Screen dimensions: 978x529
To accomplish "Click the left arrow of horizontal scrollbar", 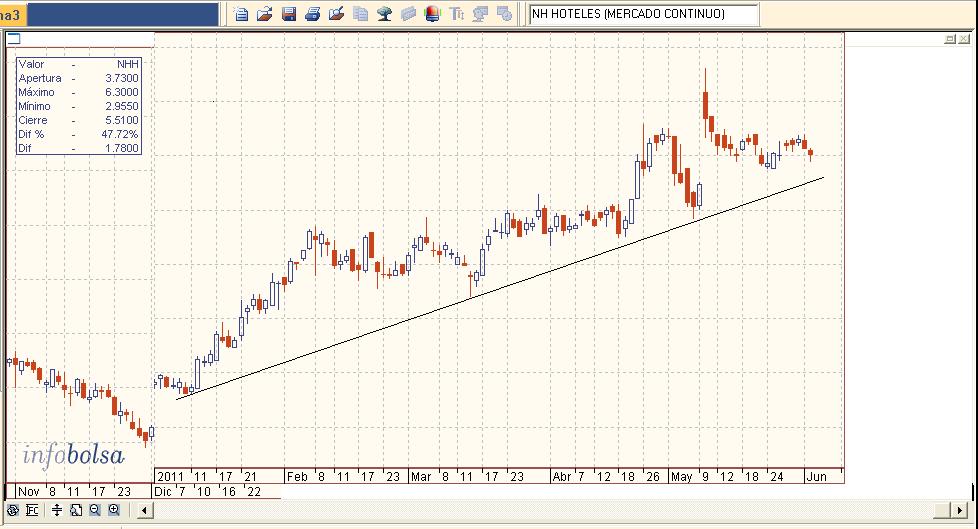I will (145, 511).
